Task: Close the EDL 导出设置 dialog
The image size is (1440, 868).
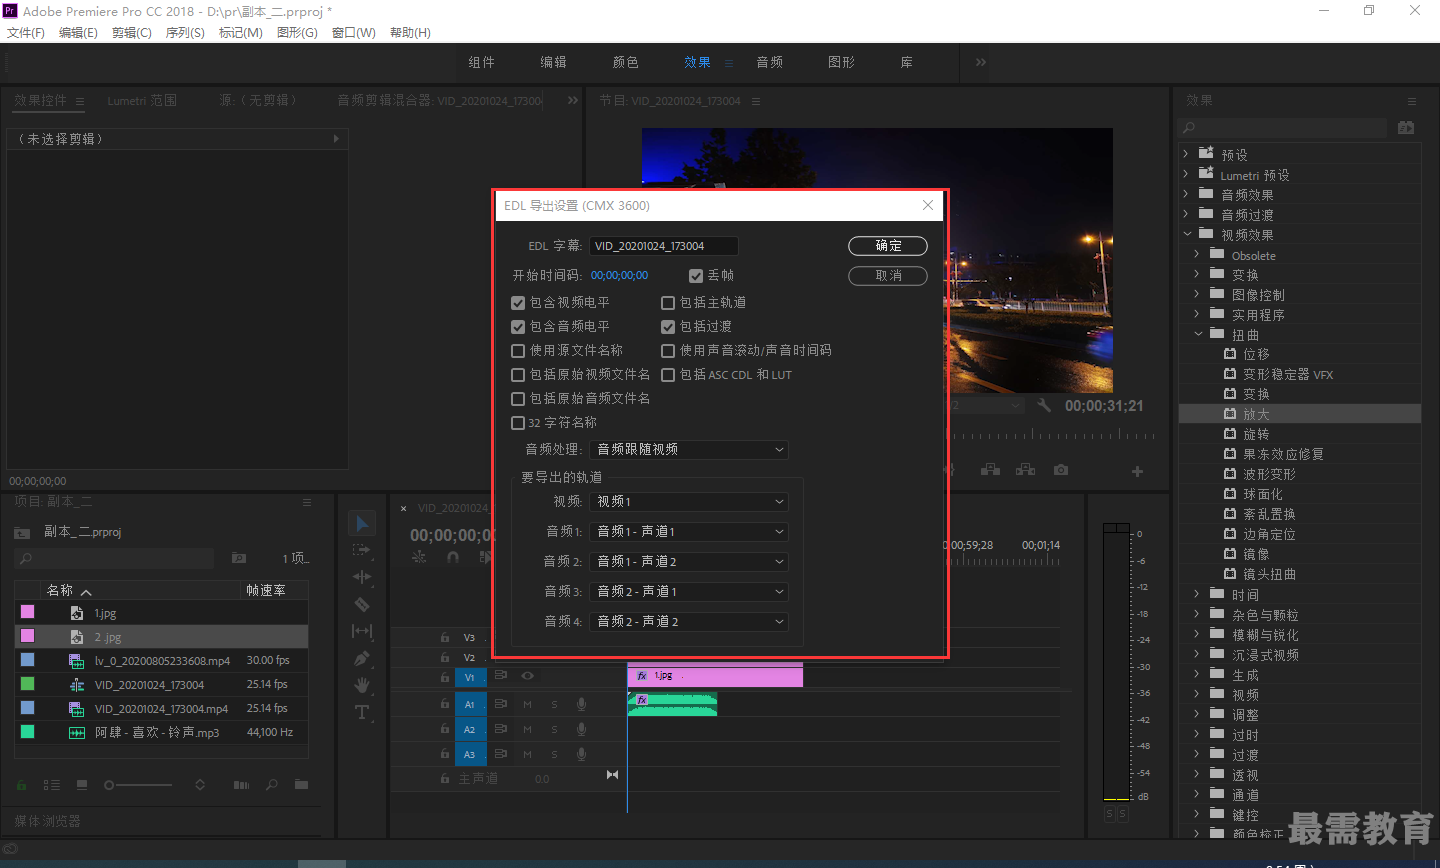Action: pyautogui.click(x=928, y=205)
